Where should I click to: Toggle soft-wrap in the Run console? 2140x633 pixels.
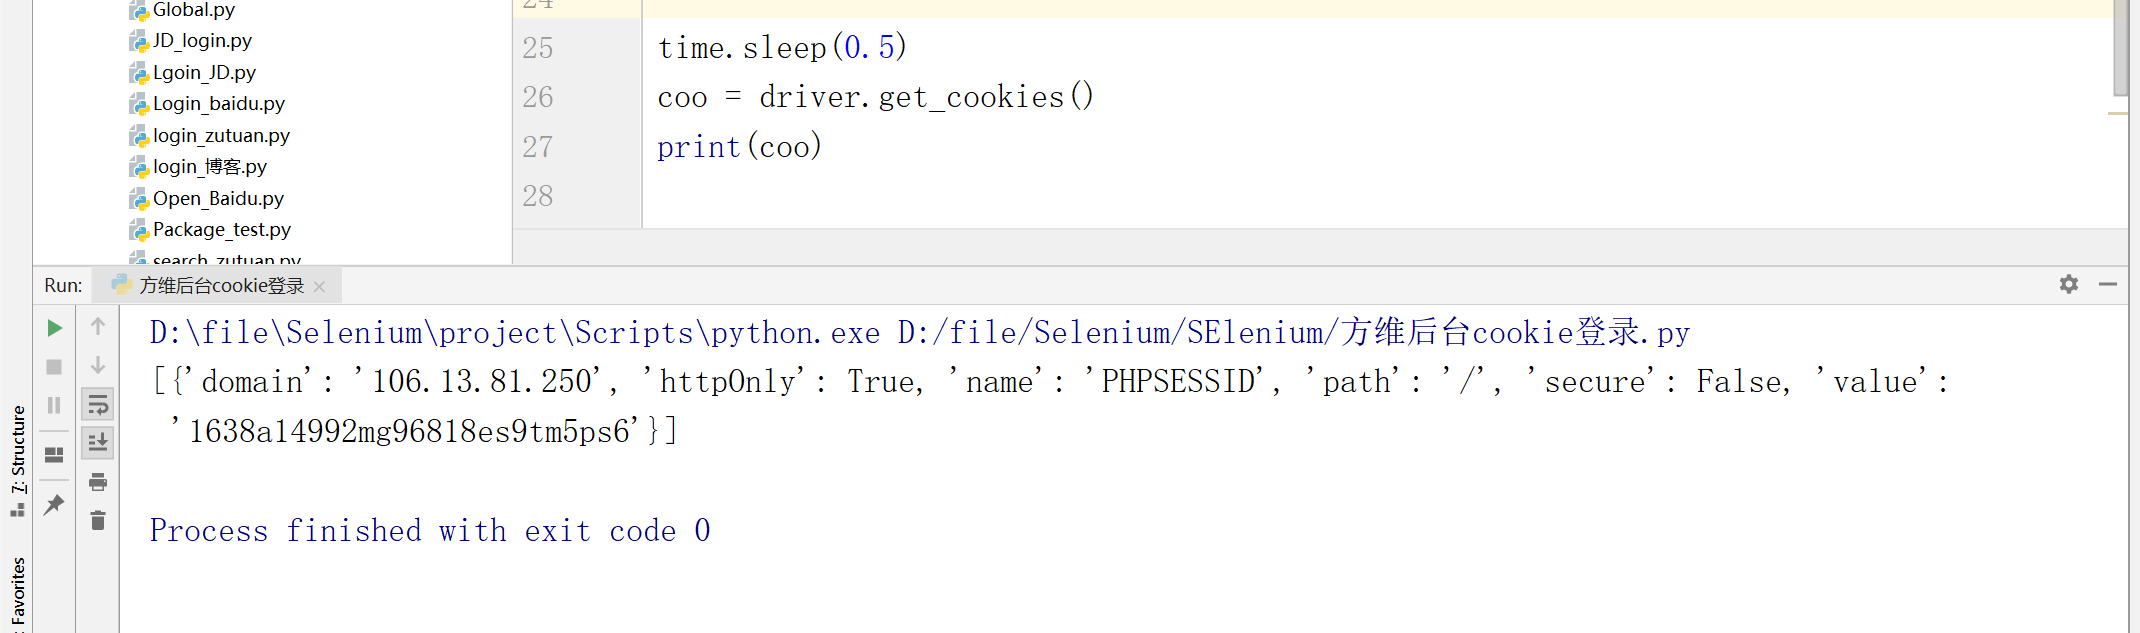click(98, 405)
